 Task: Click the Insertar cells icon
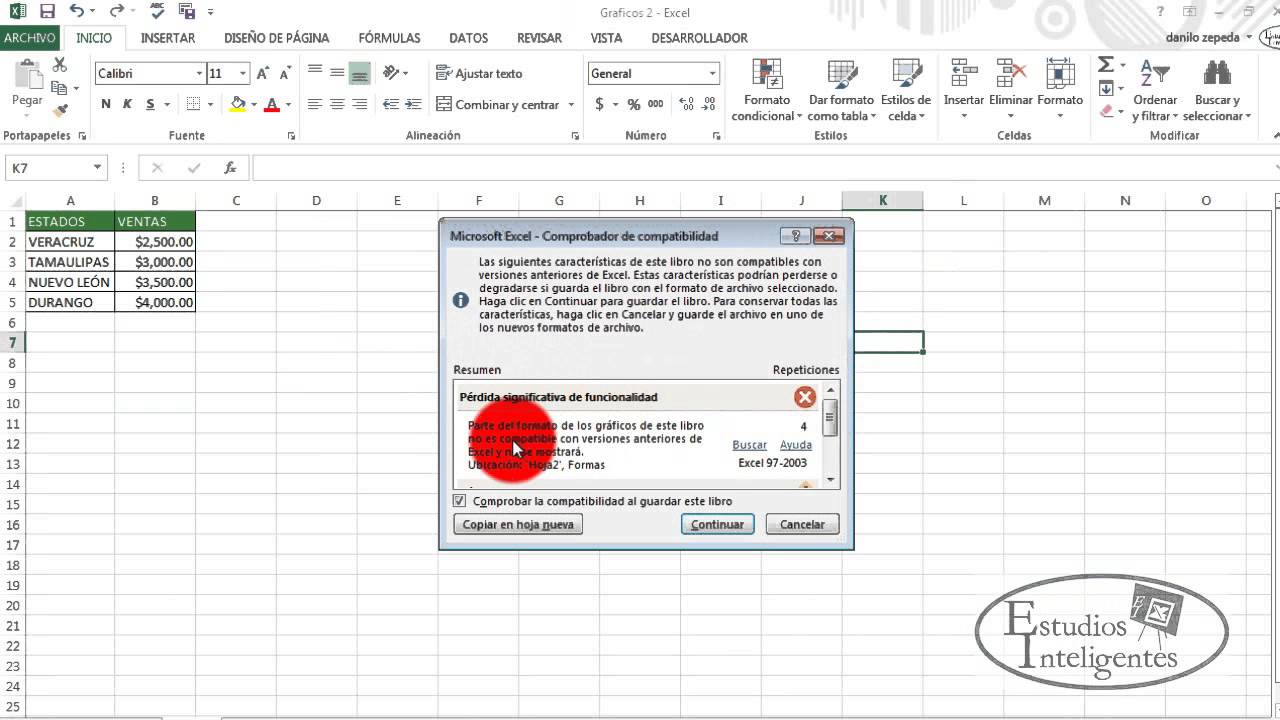(964, 73)
